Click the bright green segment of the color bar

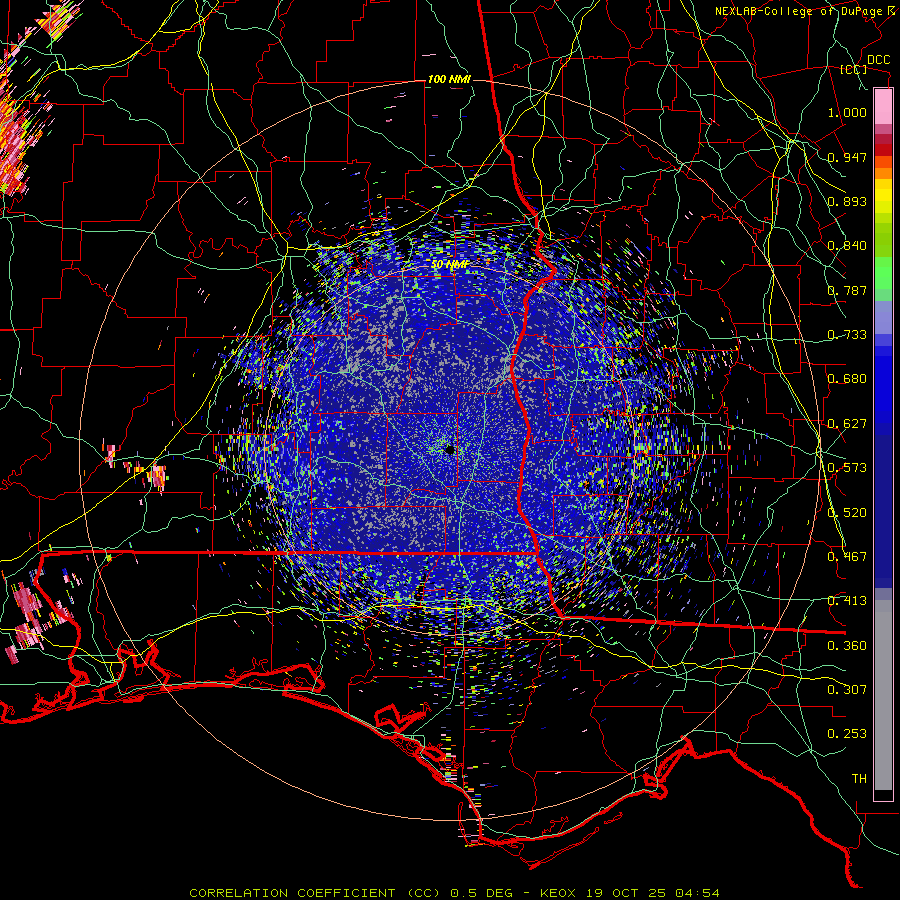(x=883, y=273)
